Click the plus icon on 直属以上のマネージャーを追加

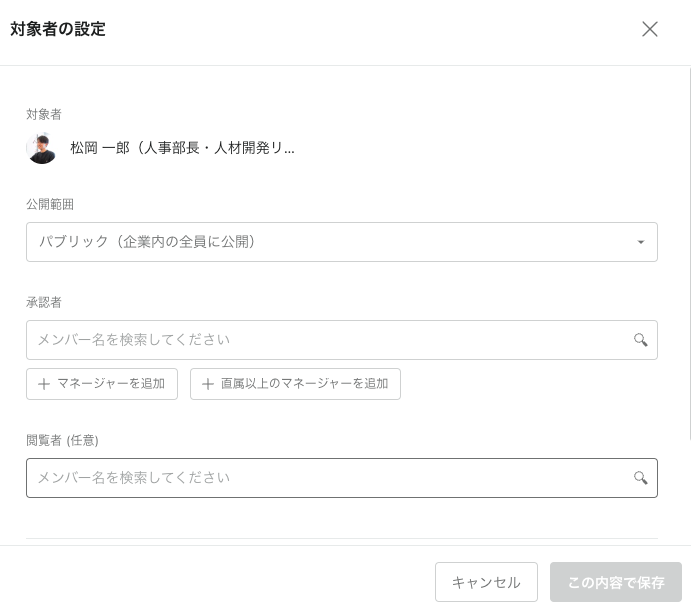point(207,384)
